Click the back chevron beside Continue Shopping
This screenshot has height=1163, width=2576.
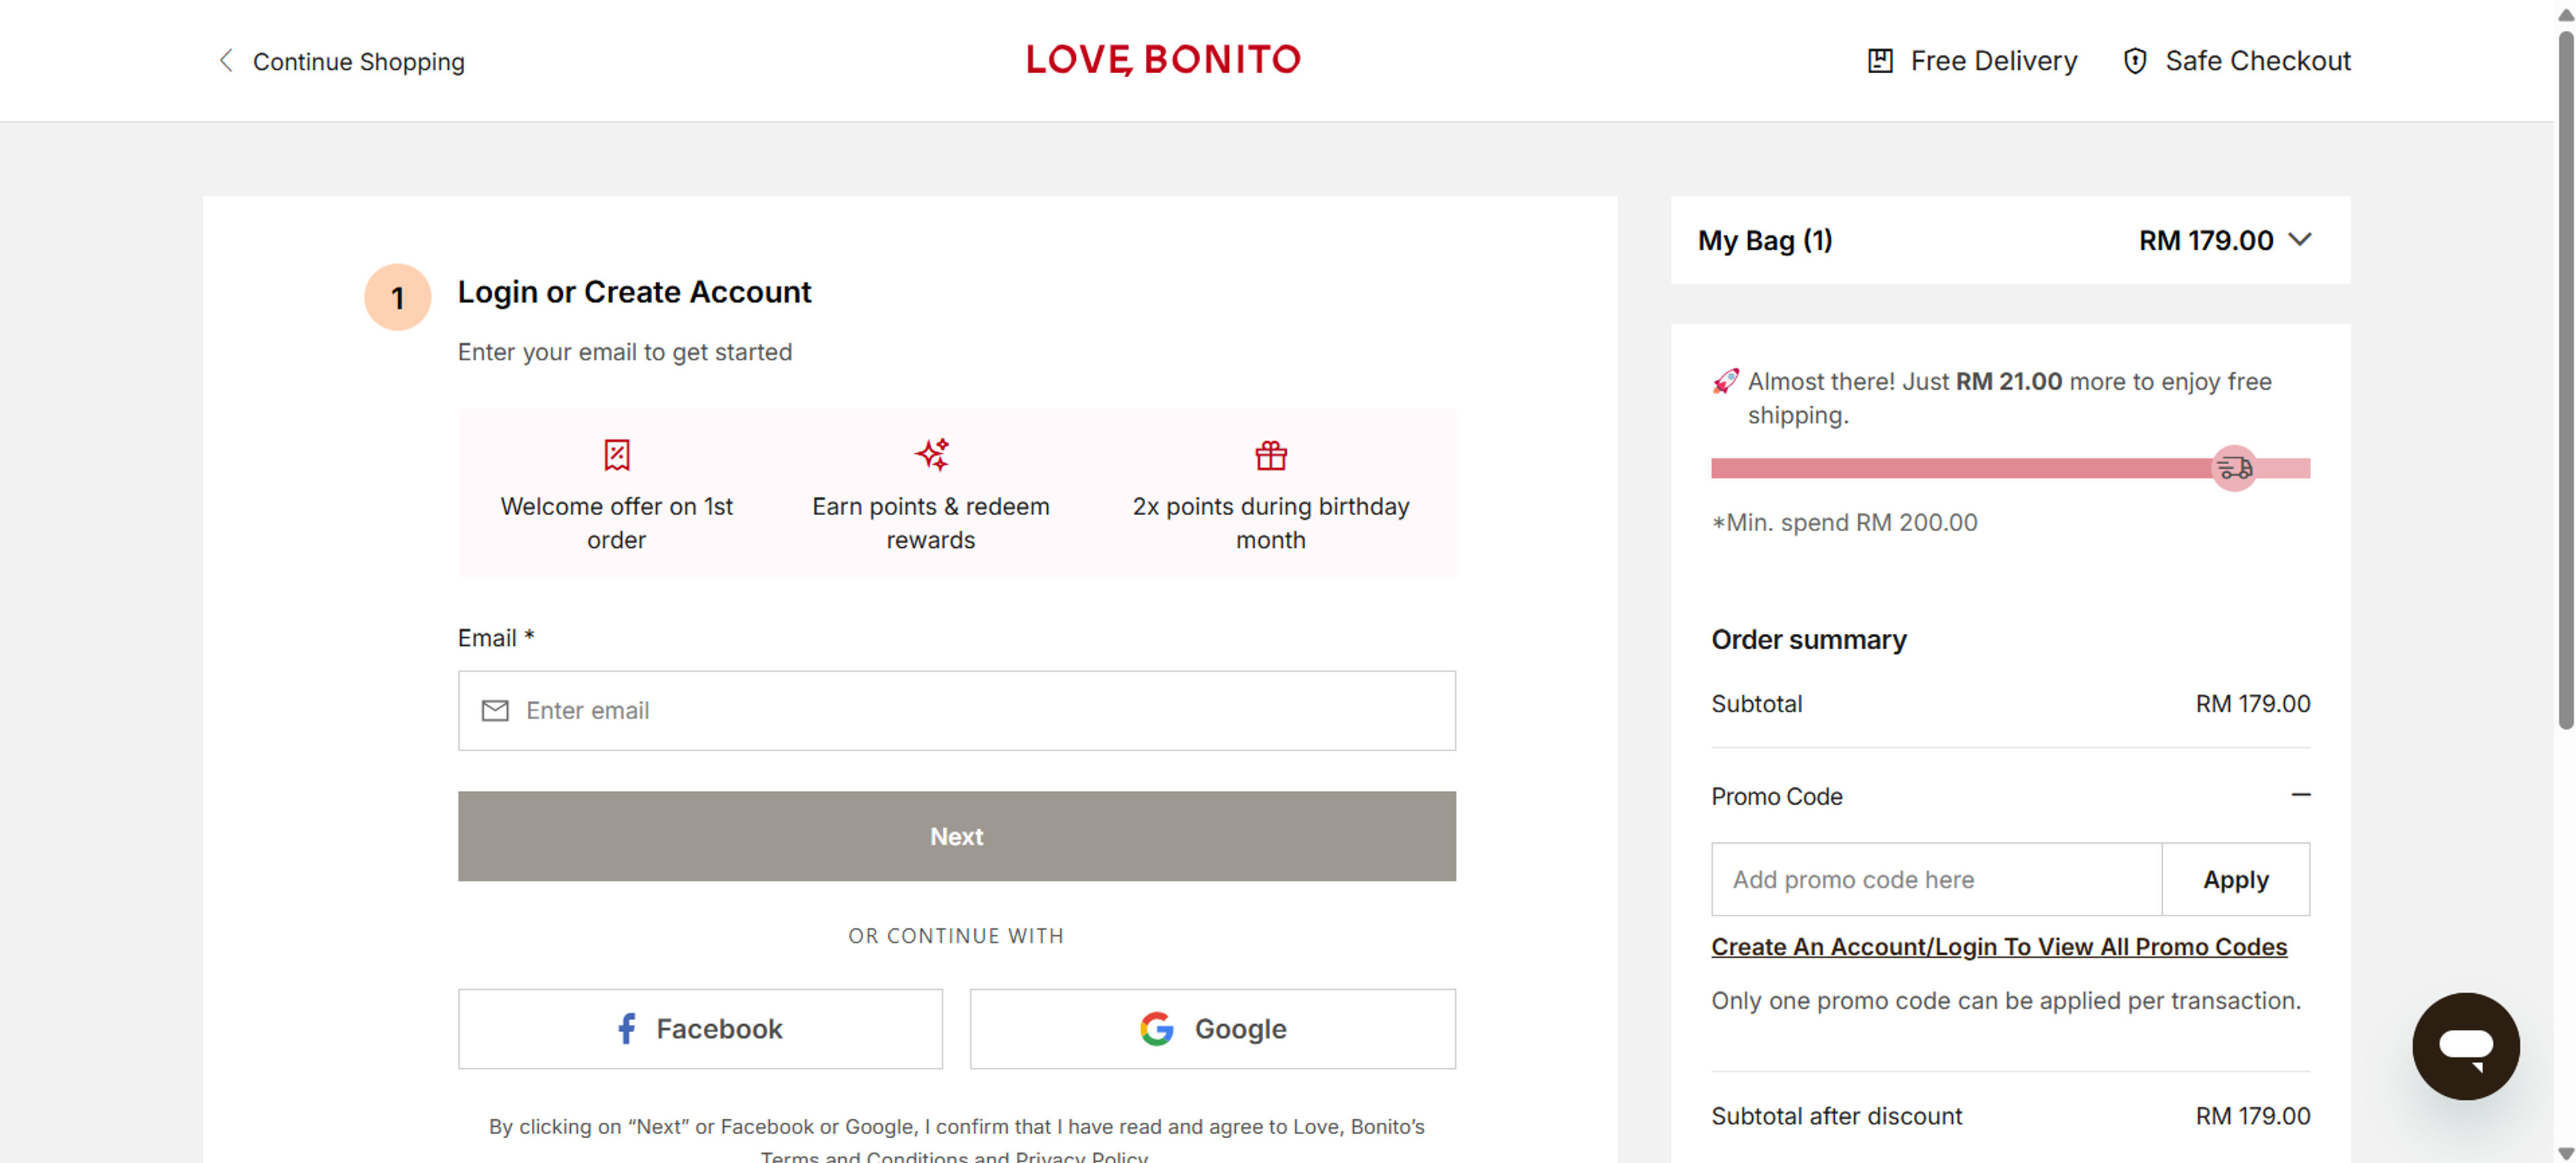(226, 61)
